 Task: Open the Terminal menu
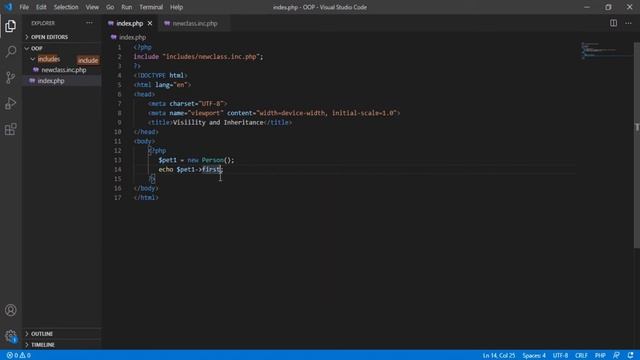coord(151,7)
